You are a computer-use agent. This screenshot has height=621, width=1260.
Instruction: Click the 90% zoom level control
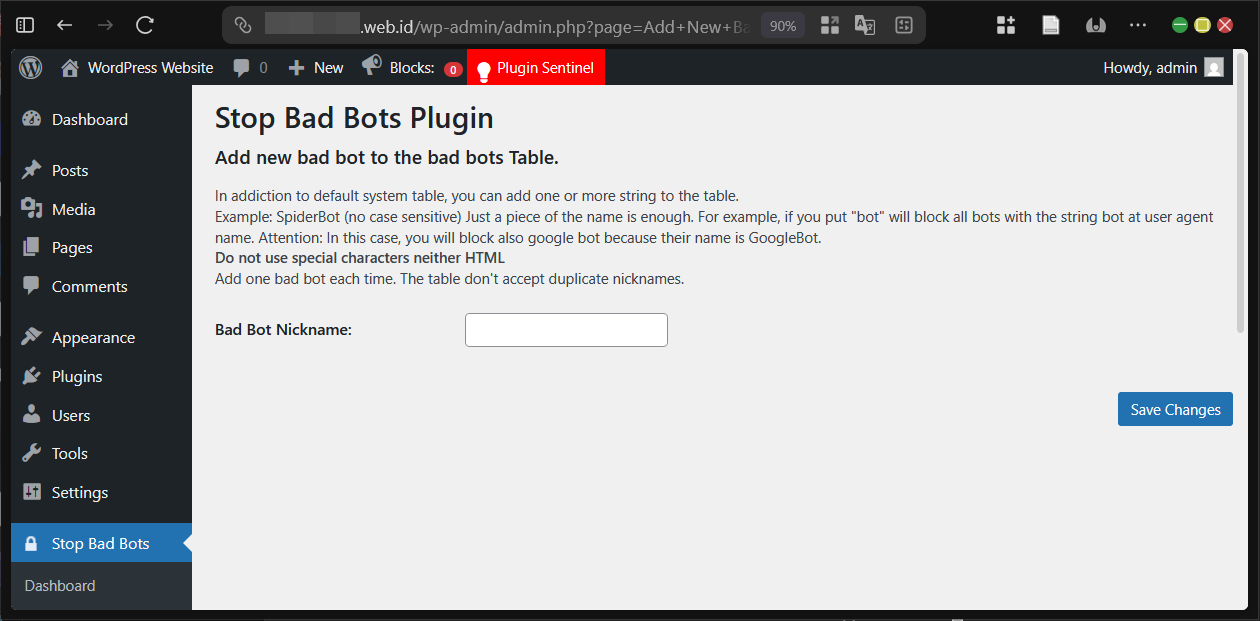point(782,24)
